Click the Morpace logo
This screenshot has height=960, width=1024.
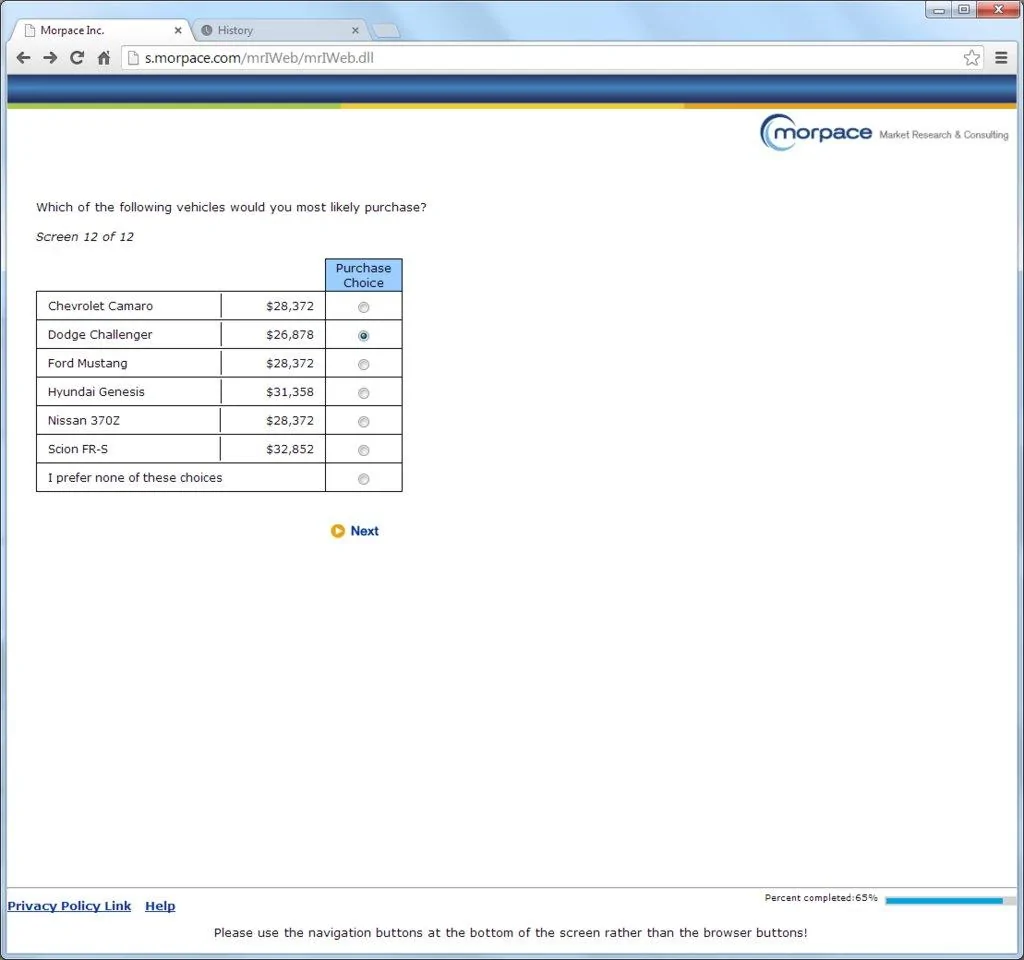(816, 133)
